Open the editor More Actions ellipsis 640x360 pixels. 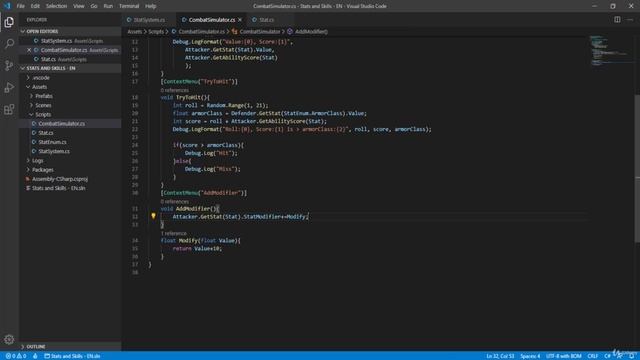pos(630,20)
